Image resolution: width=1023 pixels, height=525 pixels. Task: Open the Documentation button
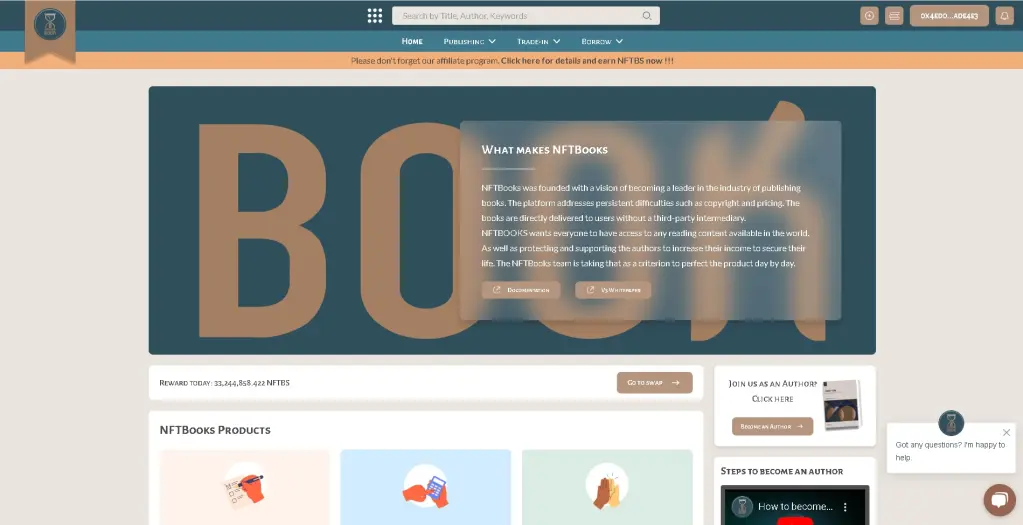tap(521, 290)
